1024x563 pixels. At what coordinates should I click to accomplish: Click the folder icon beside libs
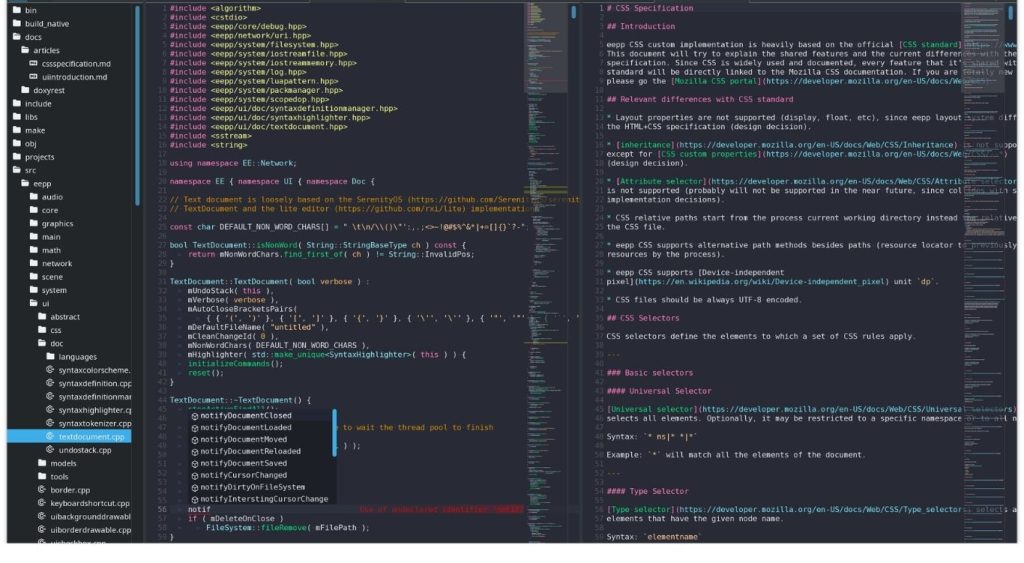click(17, 117)
